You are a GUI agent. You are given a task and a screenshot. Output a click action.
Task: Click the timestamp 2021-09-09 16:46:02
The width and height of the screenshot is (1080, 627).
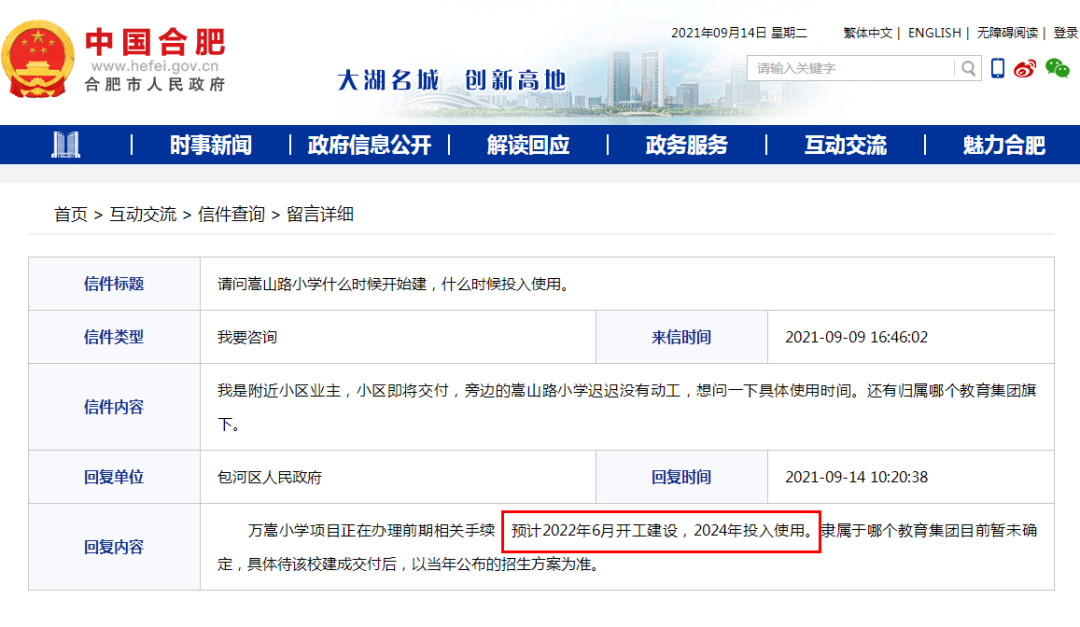click(x=856, y=337)
